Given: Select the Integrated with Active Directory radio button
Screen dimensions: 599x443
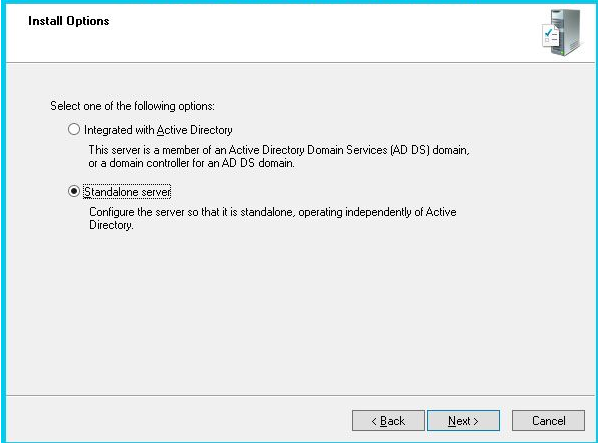Looking at the screenshot, I should click(x=74, y=129).
